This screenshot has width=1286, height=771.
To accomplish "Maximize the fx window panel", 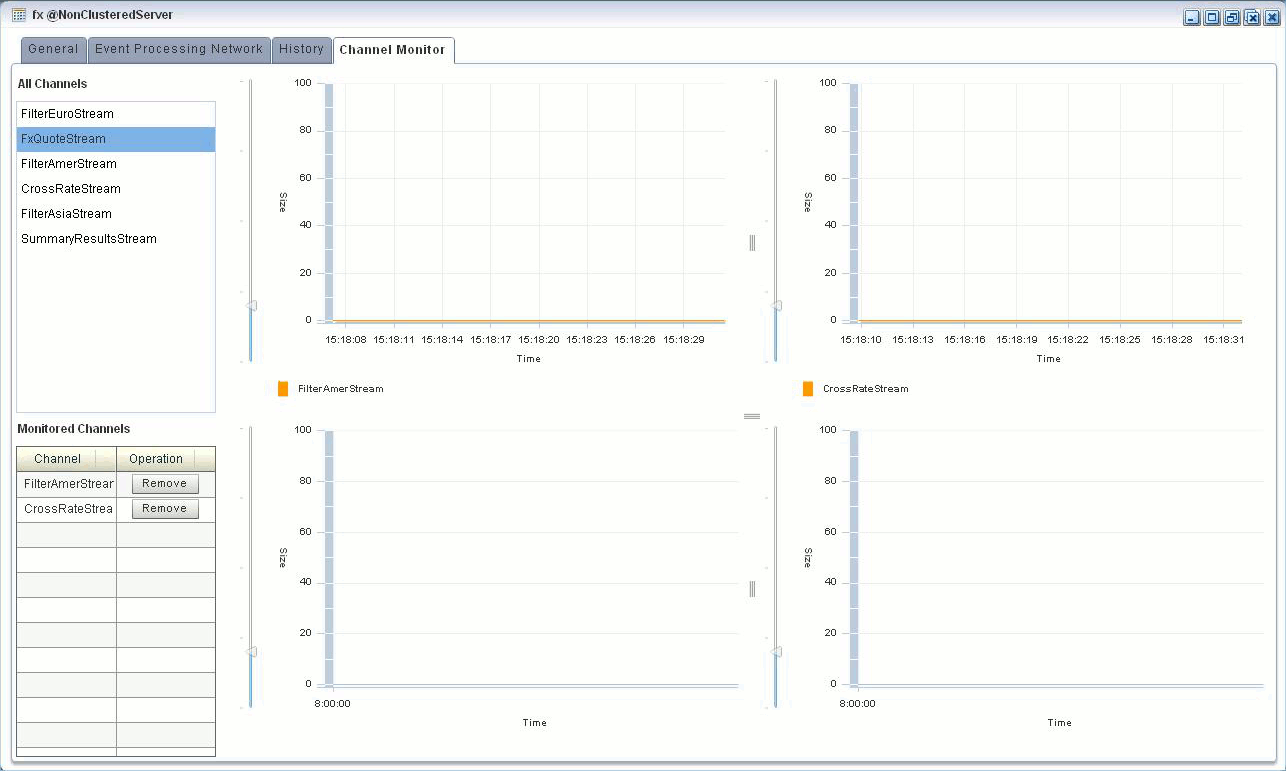I will tap(1212, 18).
